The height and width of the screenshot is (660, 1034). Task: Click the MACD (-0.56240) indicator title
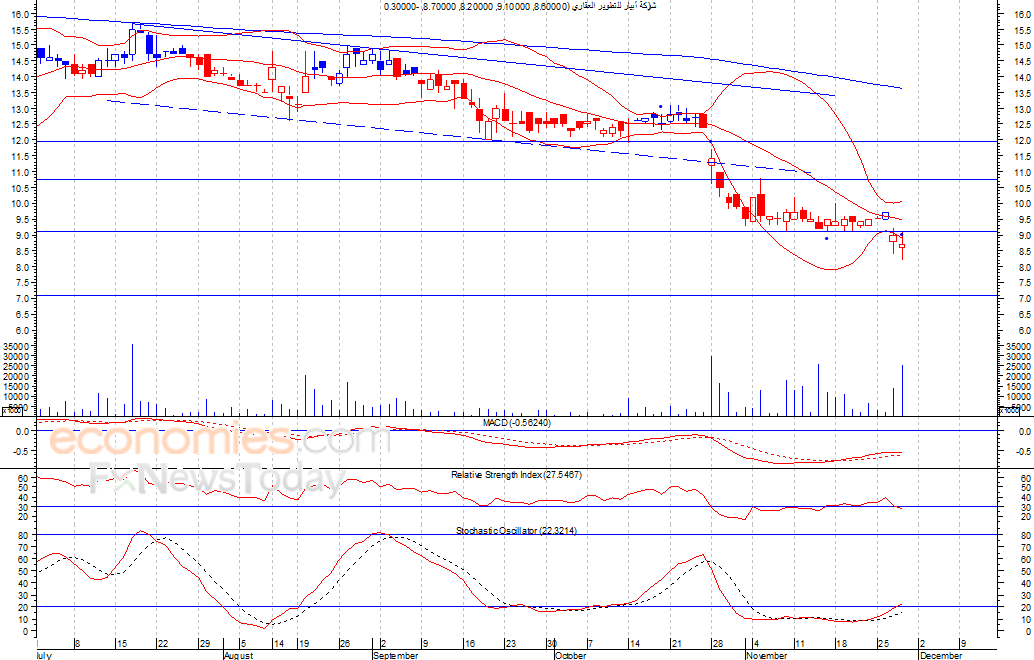(x=516, y=423)
